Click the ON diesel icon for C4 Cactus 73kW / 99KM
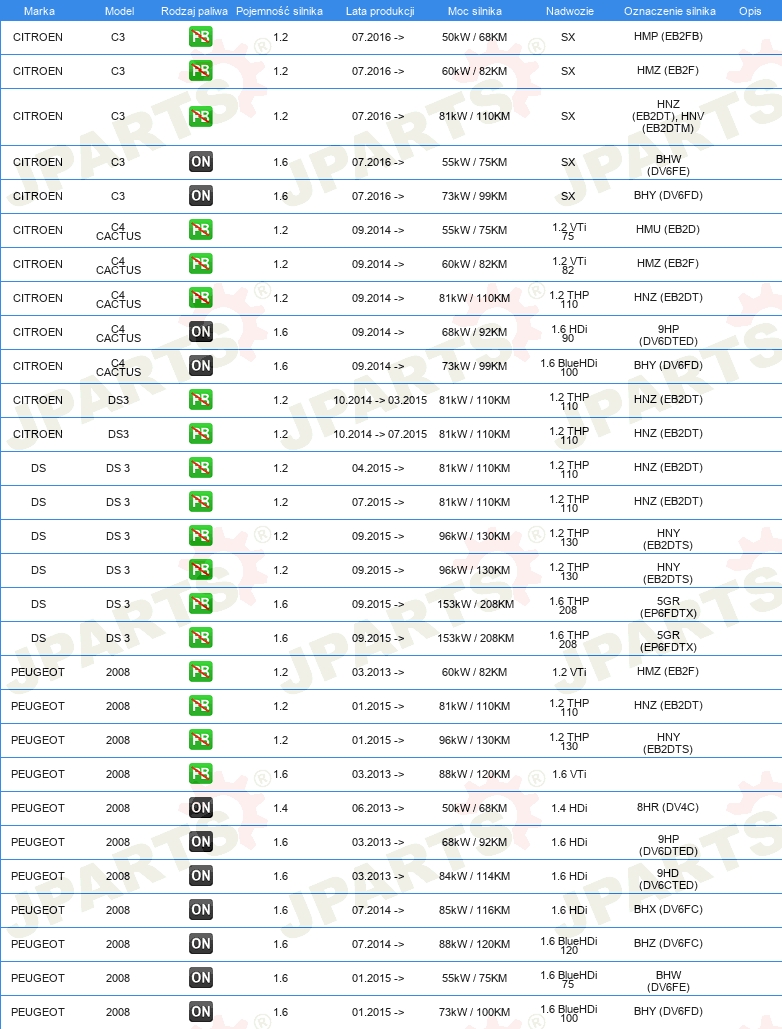The image size is (782, 1029). [x=201, y=366]
